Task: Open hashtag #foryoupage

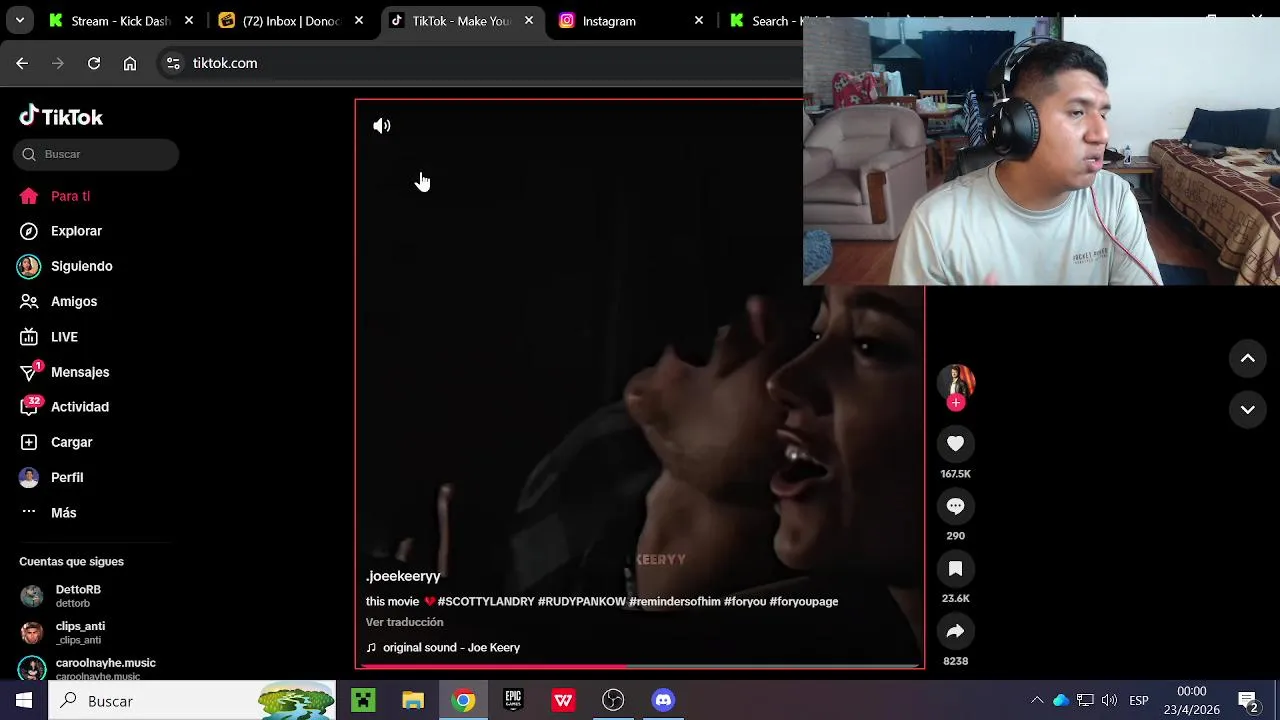Action: (804, 602)
